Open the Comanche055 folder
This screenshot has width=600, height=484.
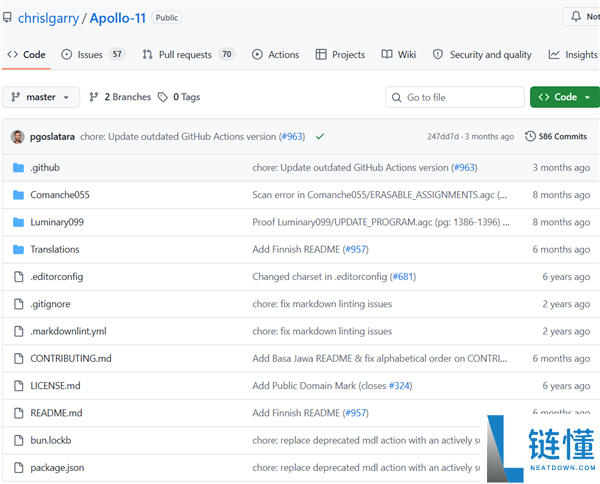[x=60, y=195]
